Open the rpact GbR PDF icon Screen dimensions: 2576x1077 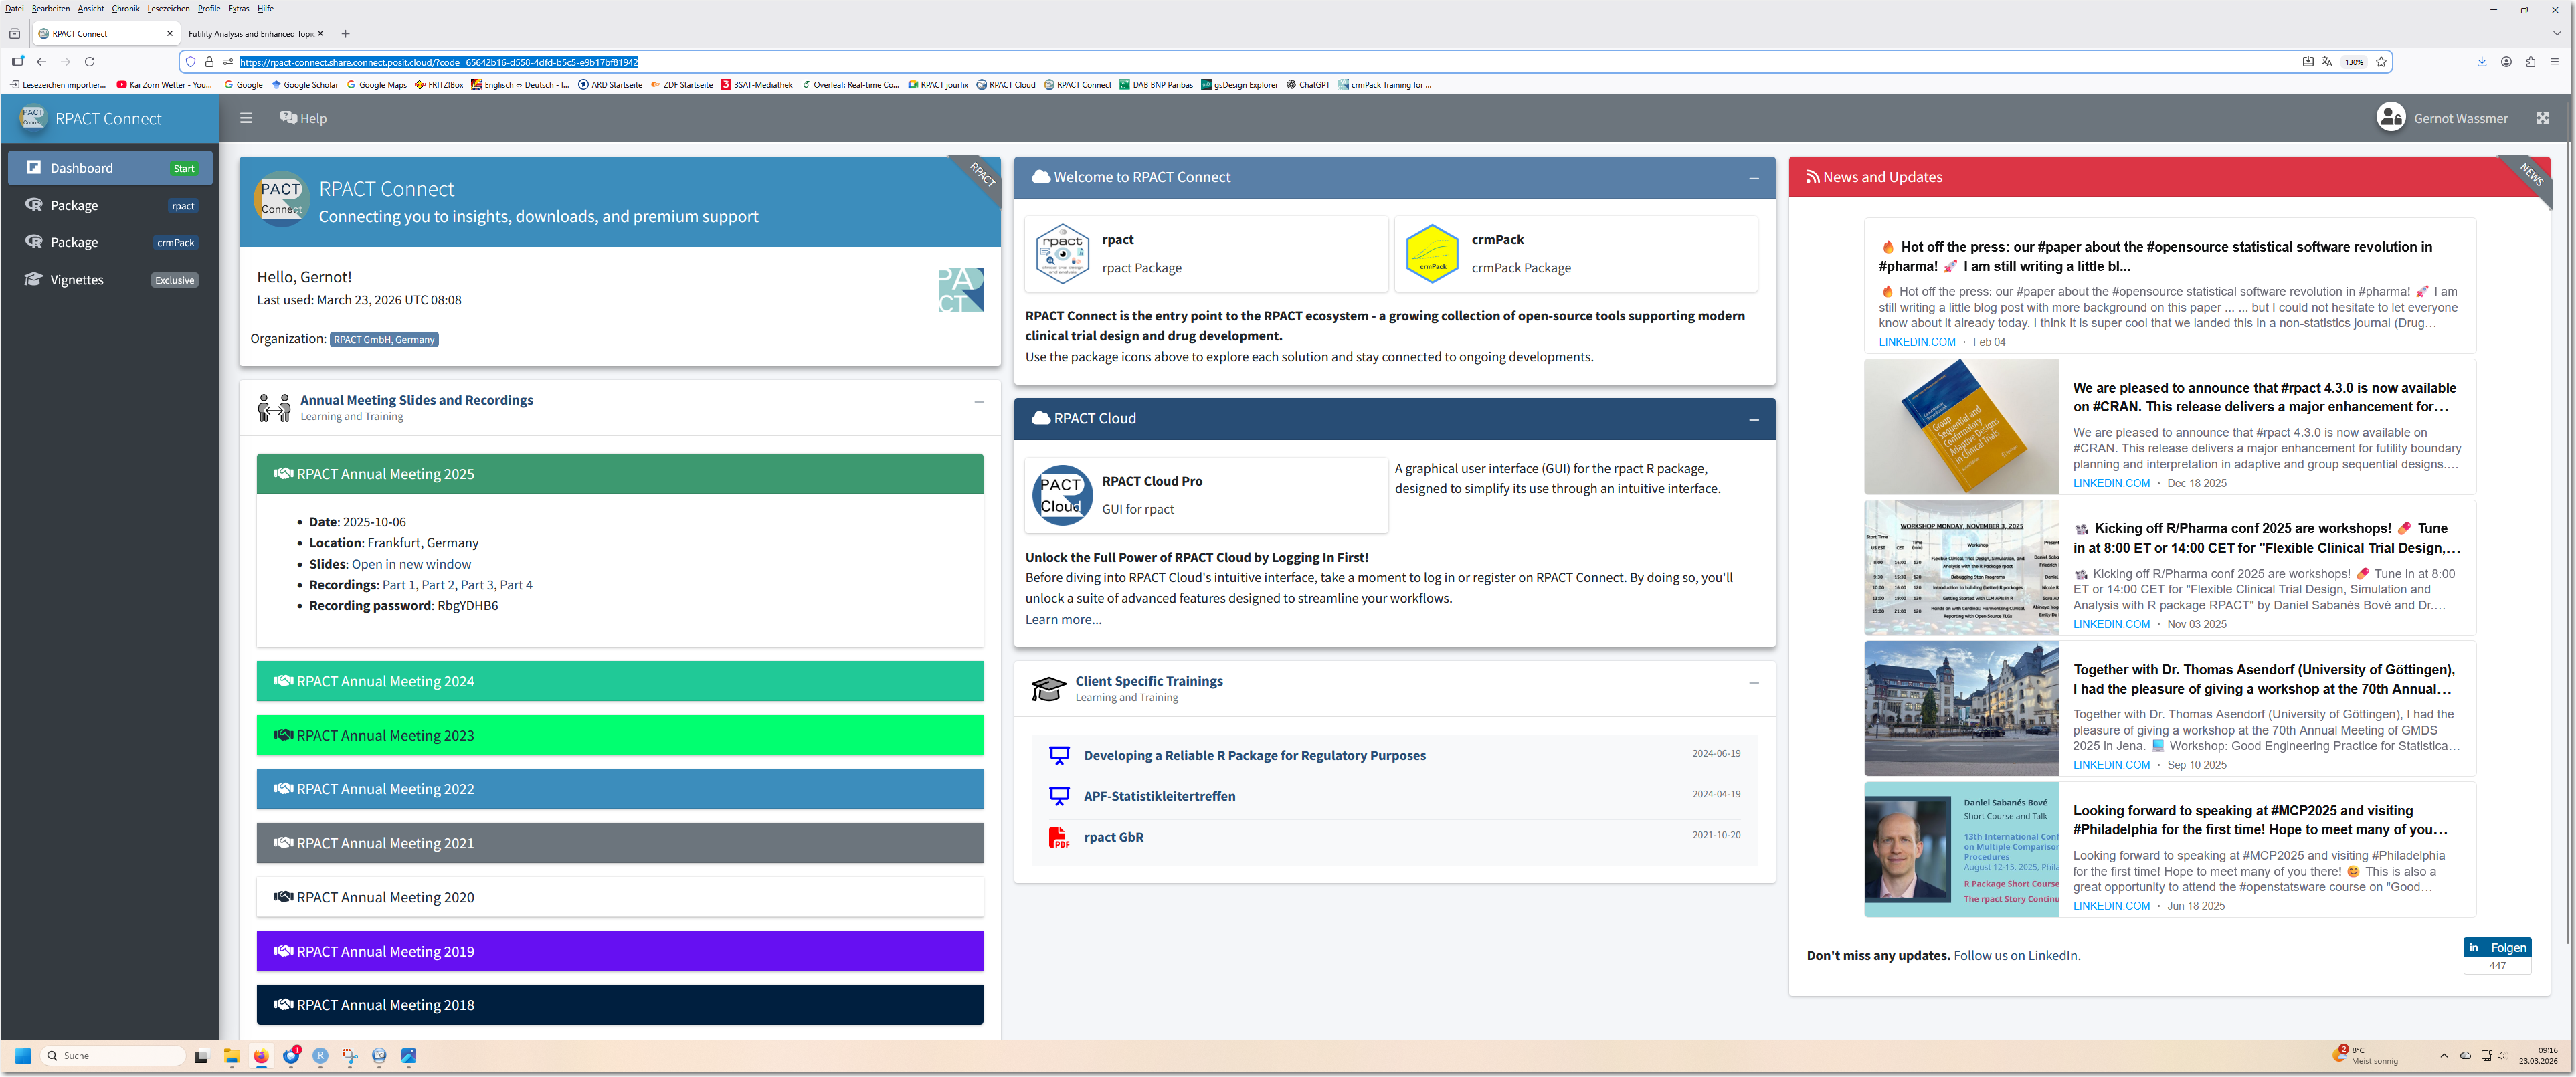point(1058,837)
